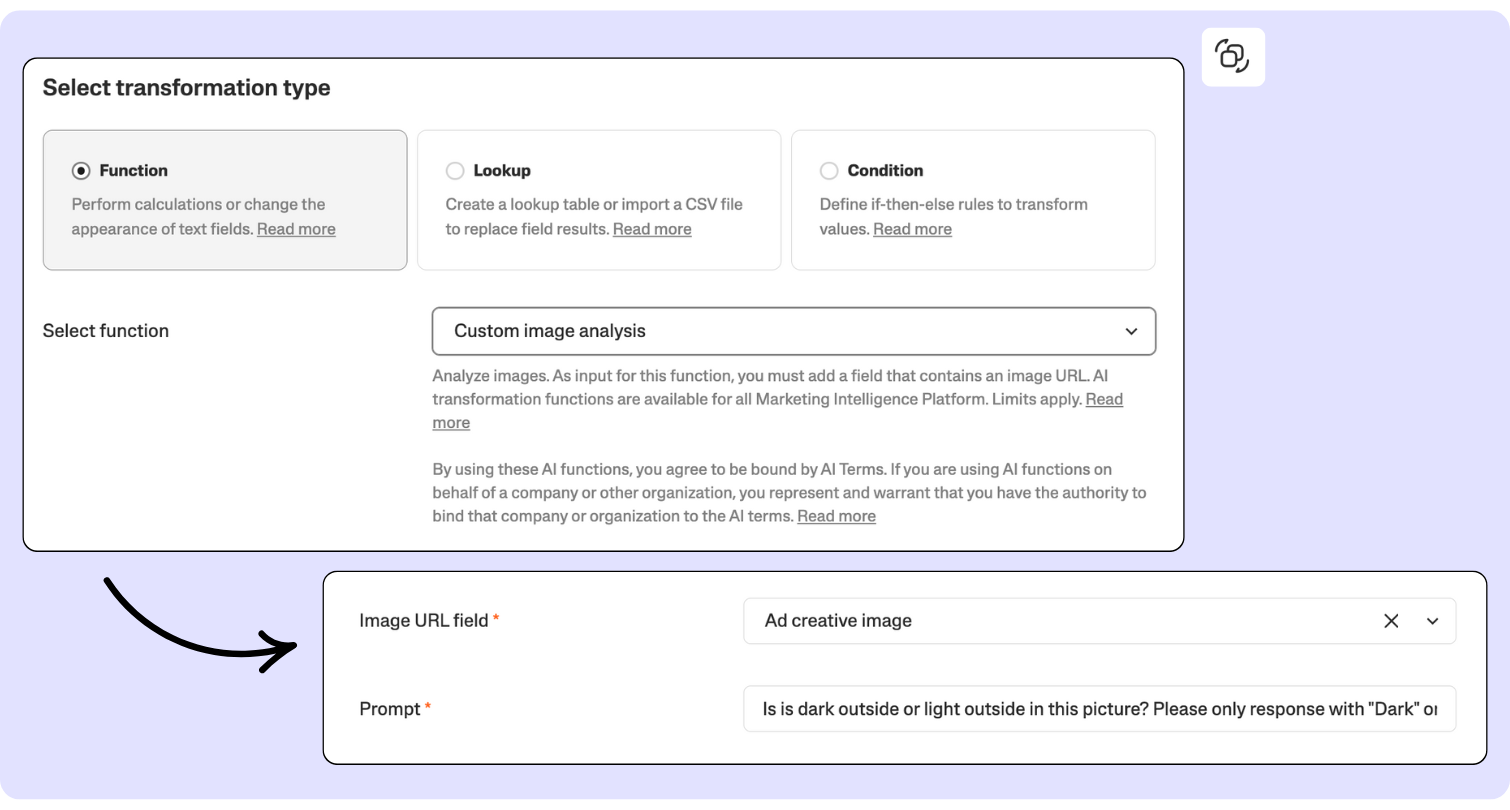Select the Function radio button

pos(81,171)
